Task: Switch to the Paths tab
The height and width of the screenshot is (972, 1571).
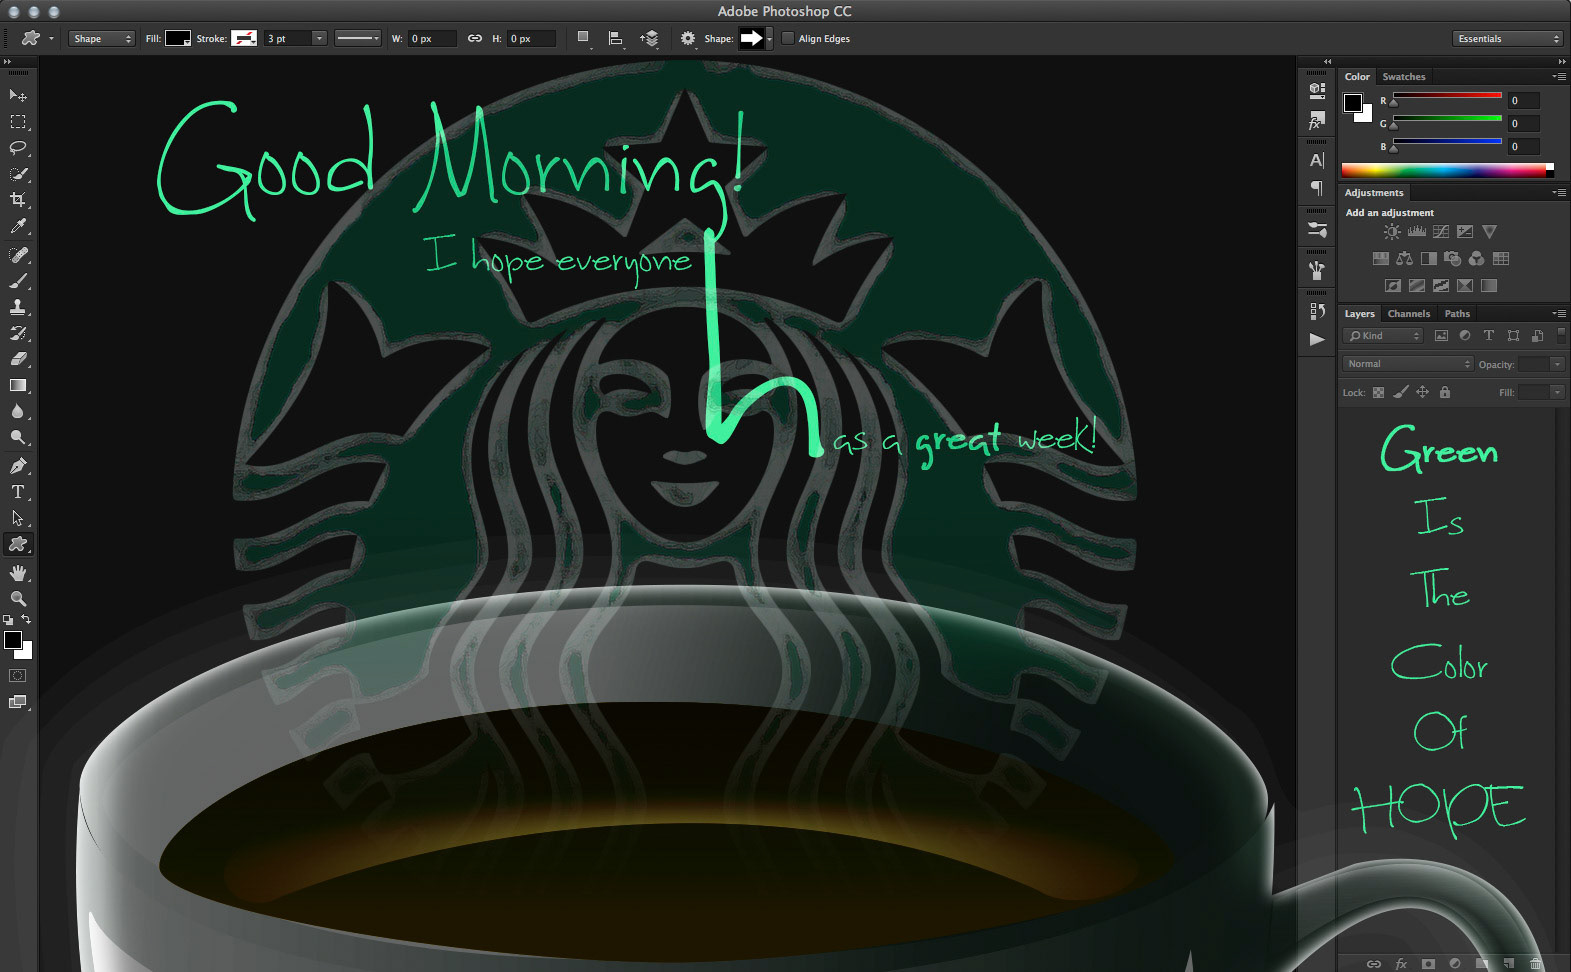Action: tap(1457, 314)
